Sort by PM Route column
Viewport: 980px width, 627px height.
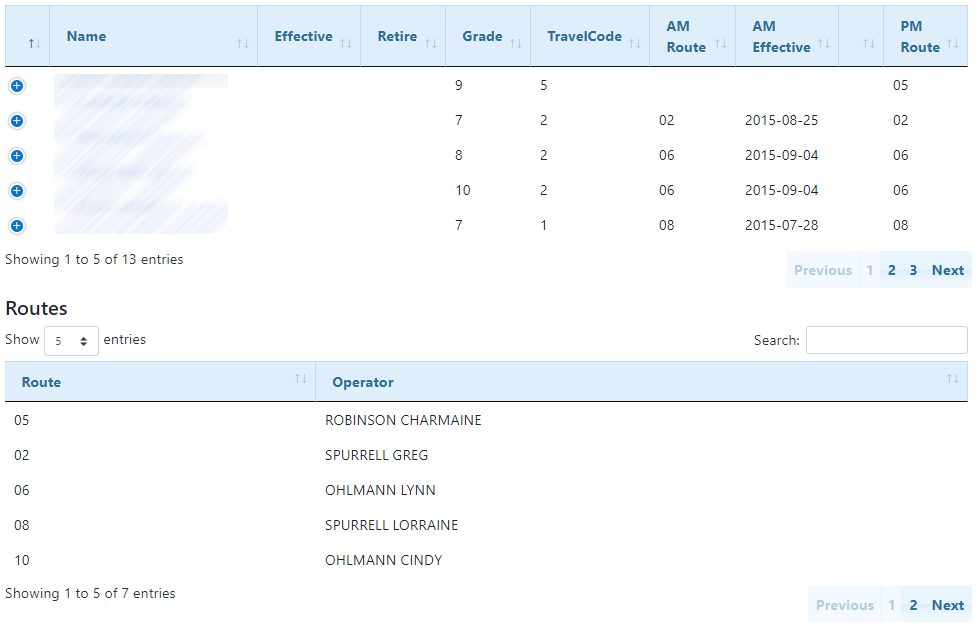(924, 37)
